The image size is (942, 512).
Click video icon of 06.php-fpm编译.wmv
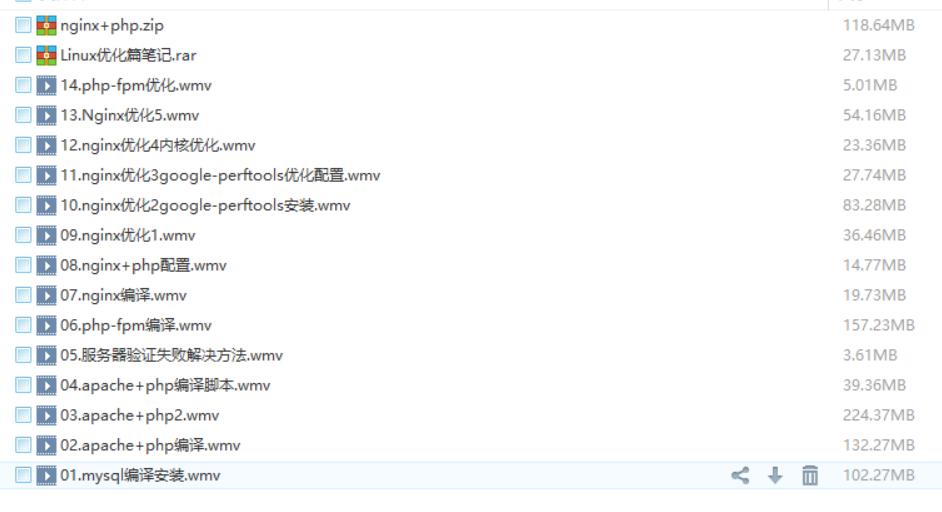click(x=46, y=325)
